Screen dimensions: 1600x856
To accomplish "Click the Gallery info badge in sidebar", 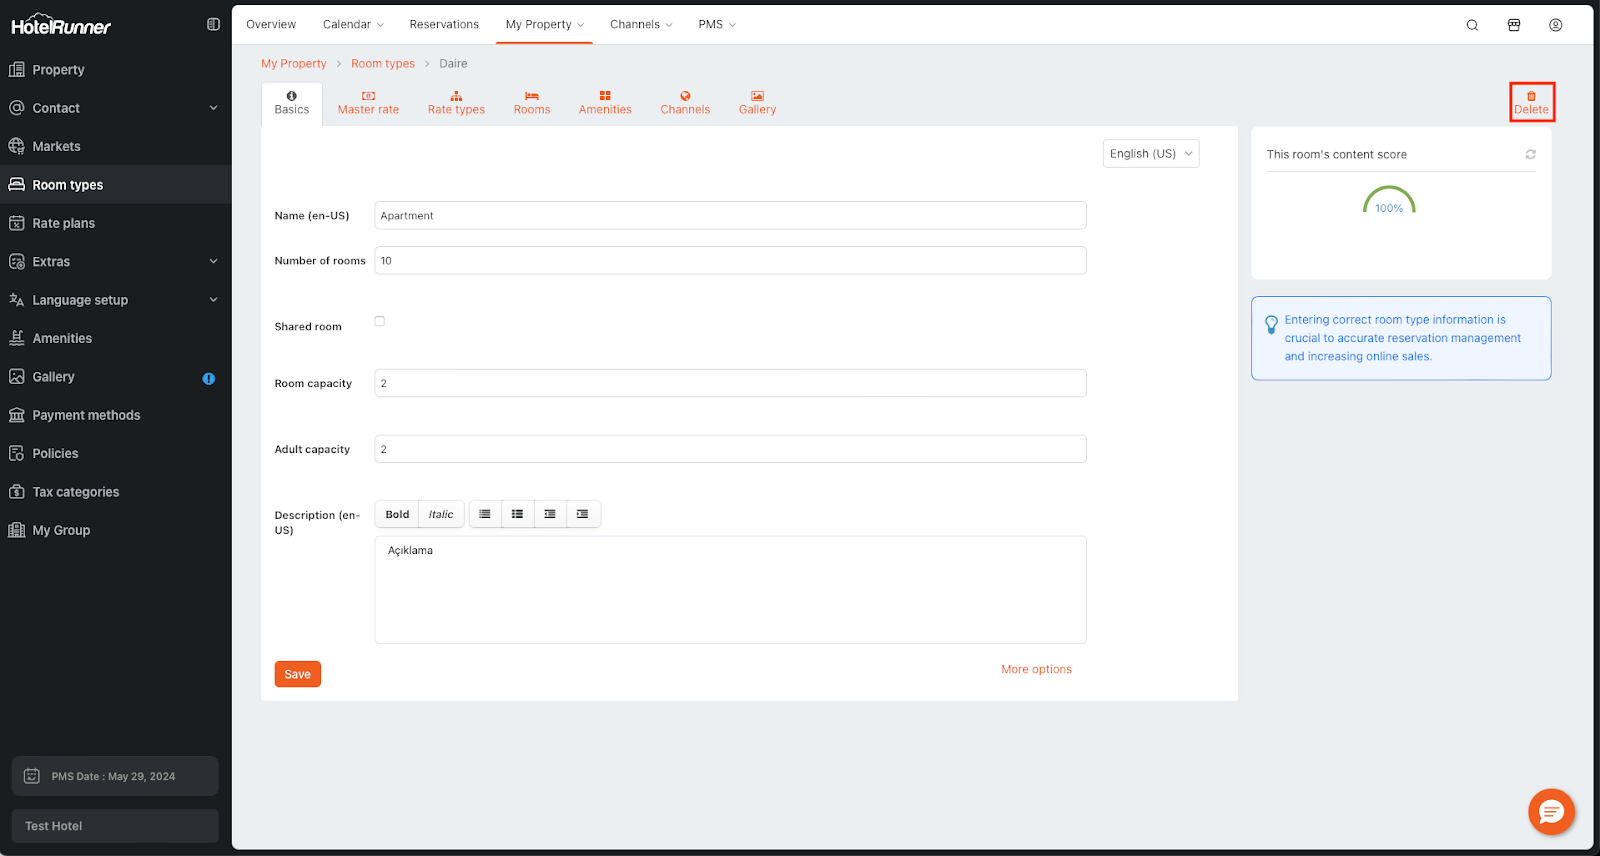I will click(x=208, y=378).
